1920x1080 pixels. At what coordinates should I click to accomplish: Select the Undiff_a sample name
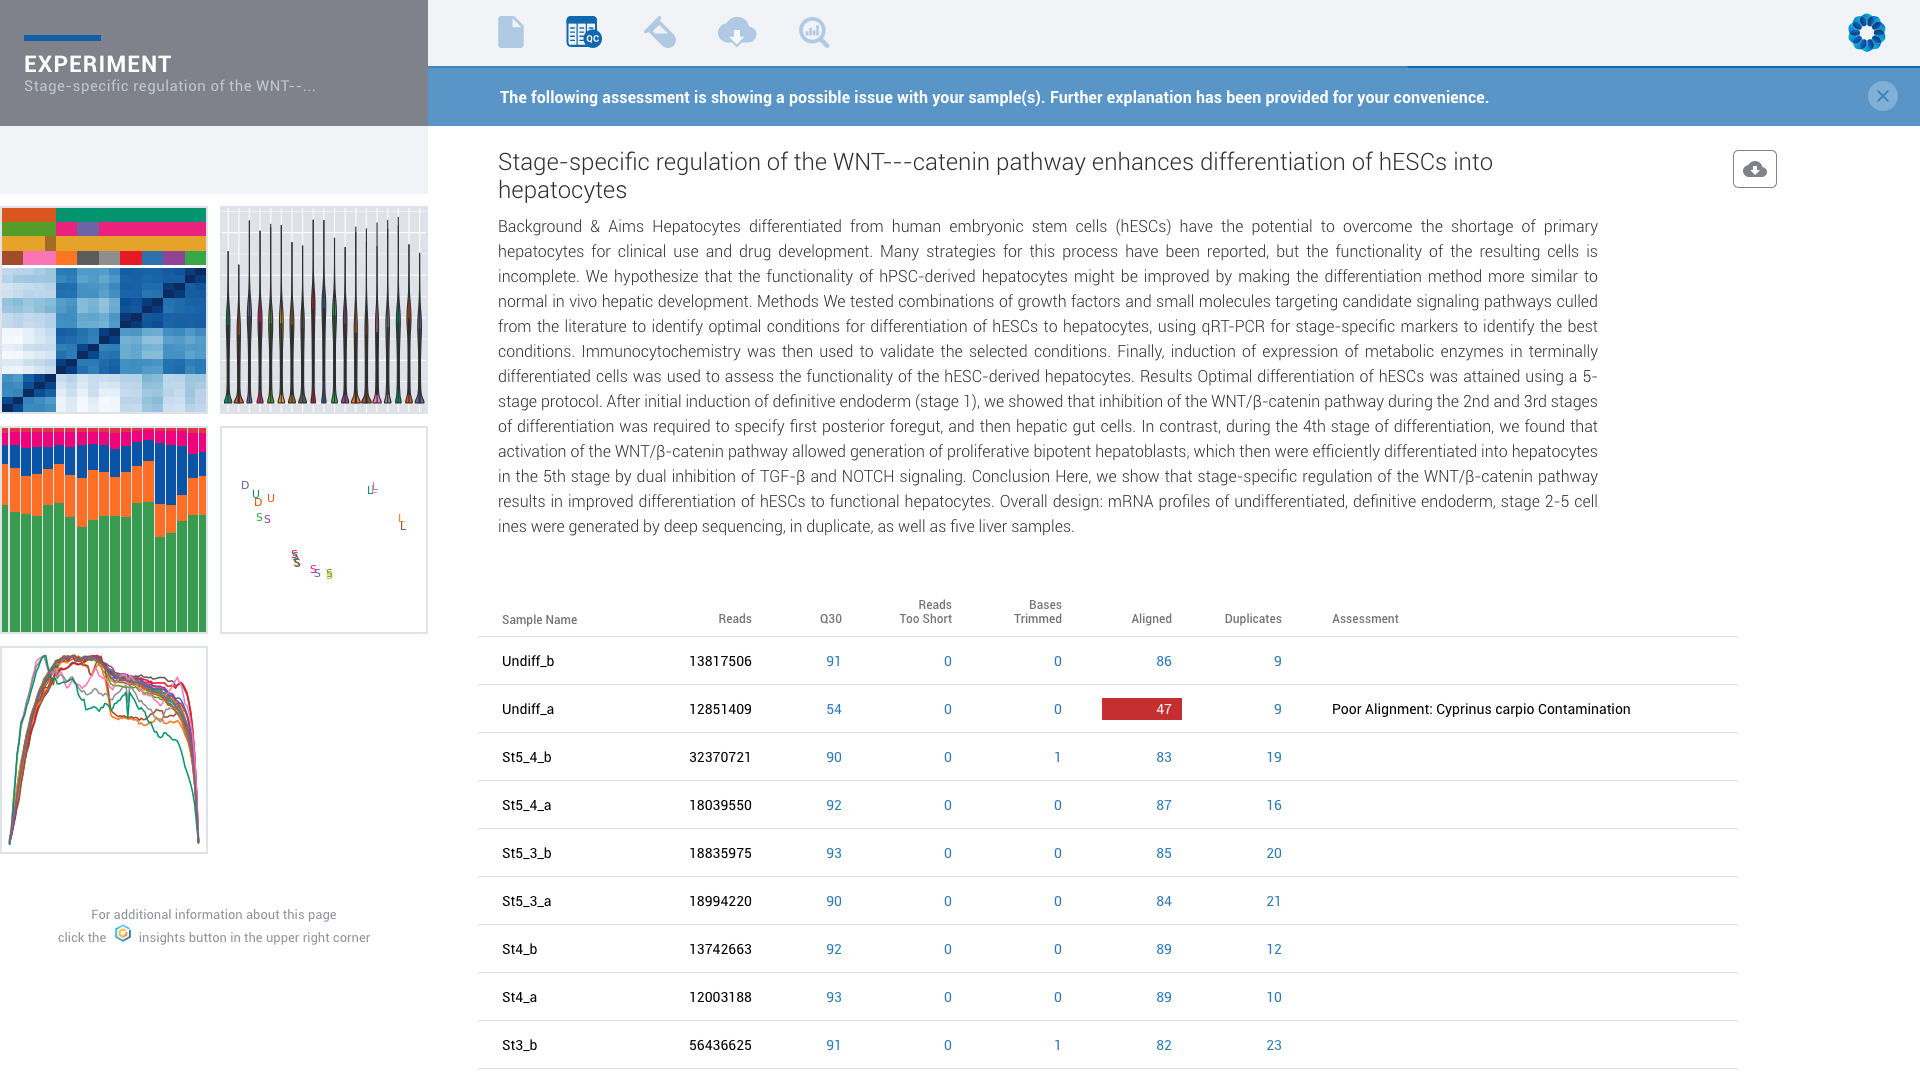pos(528,709)
